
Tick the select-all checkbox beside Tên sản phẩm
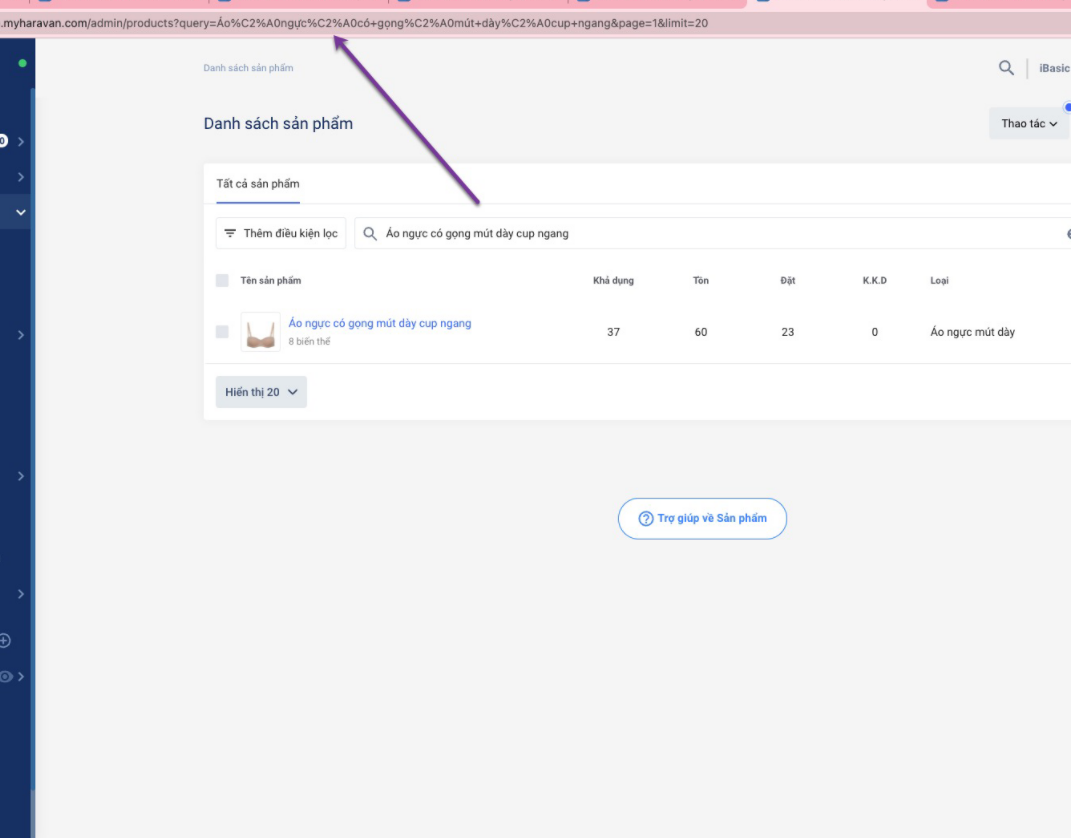(222, 281)
